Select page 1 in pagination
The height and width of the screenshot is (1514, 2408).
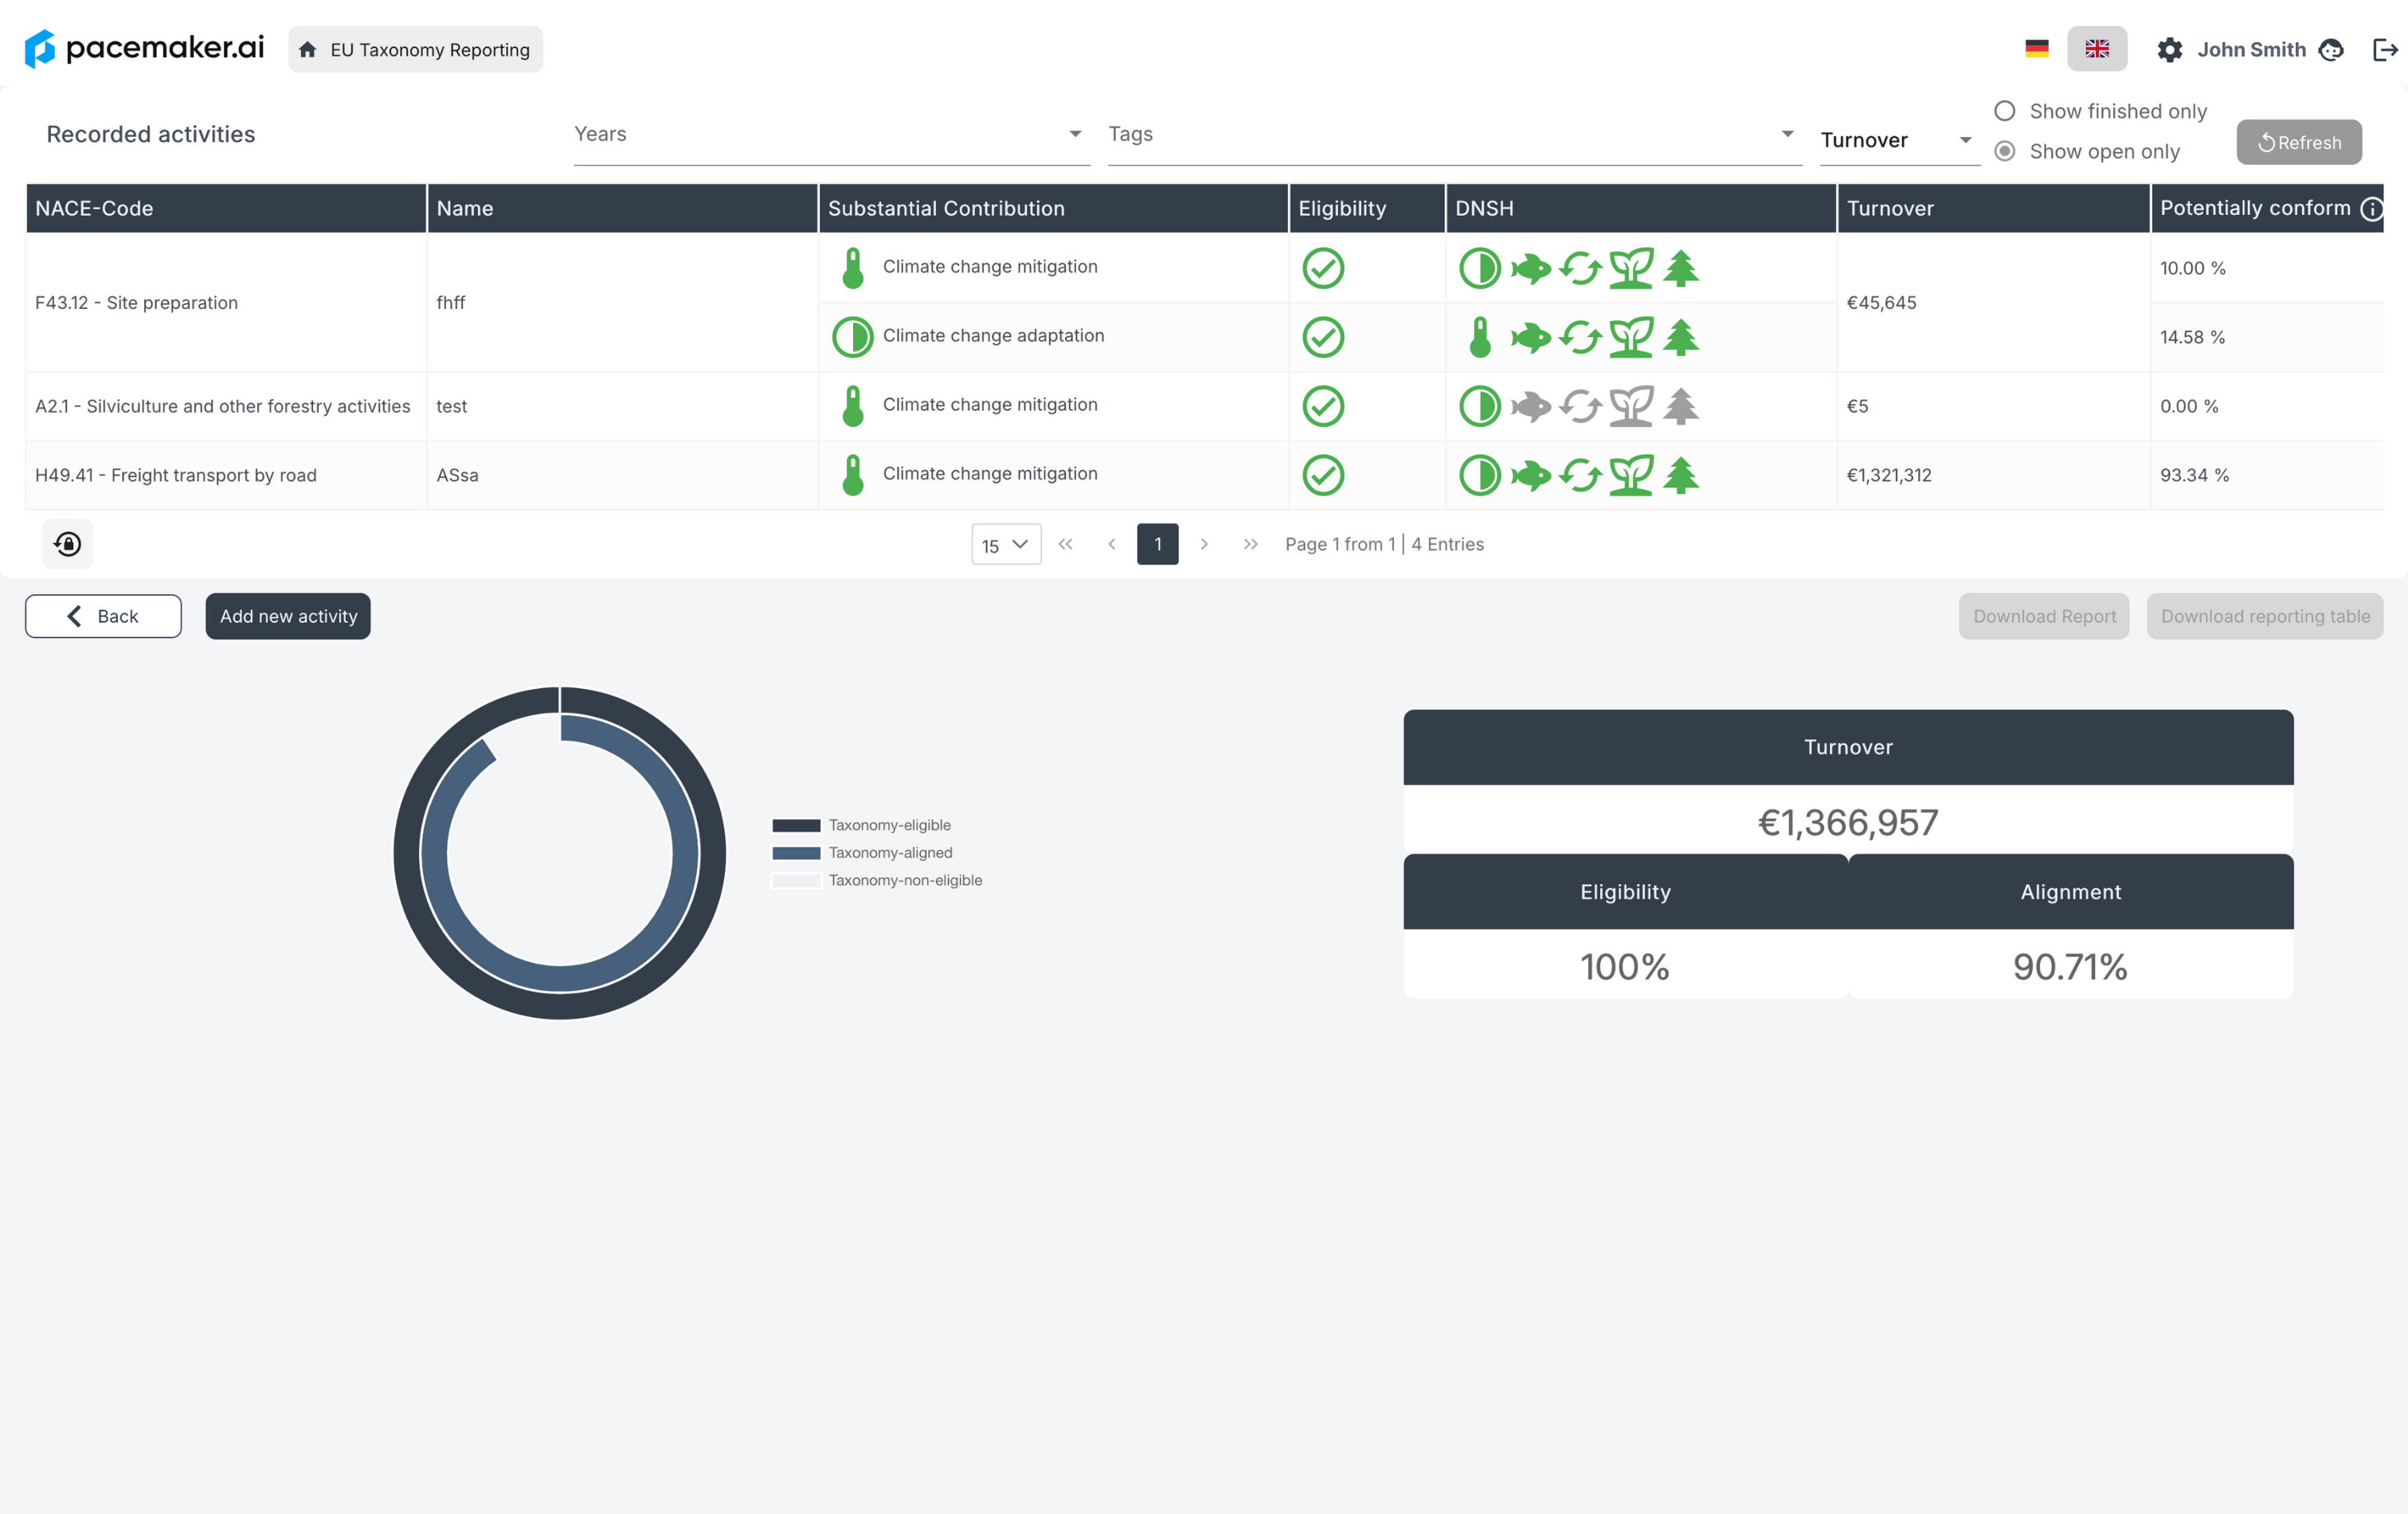point(1157,544)
